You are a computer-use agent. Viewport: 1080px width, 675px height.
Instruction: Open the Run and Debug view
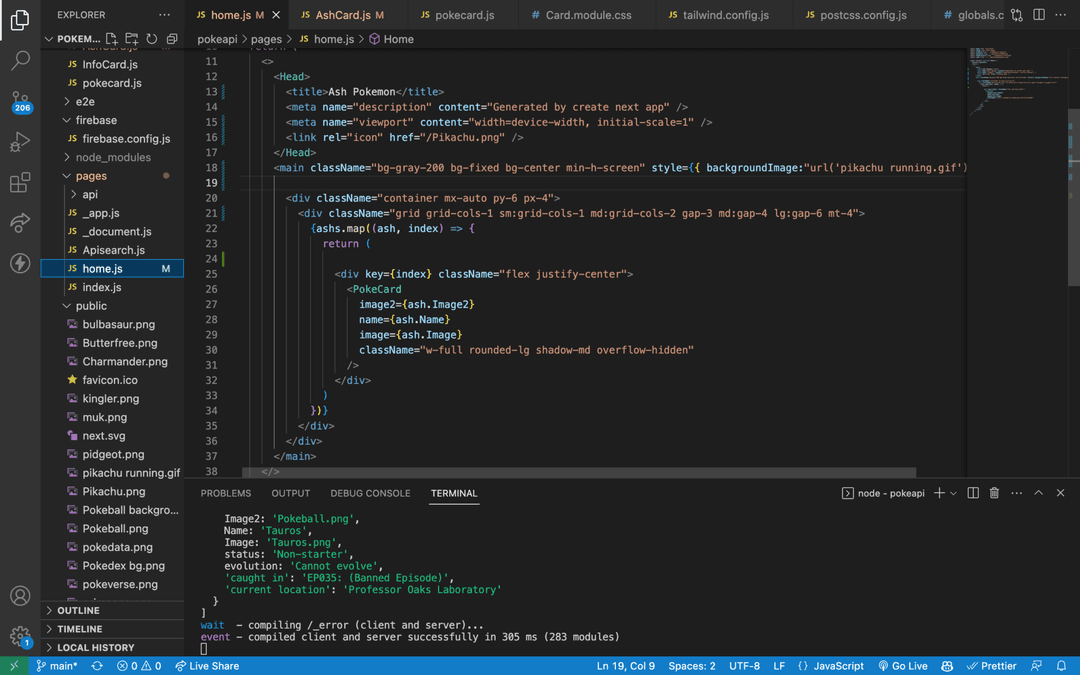pyautogui.click(x=20, y=142)
